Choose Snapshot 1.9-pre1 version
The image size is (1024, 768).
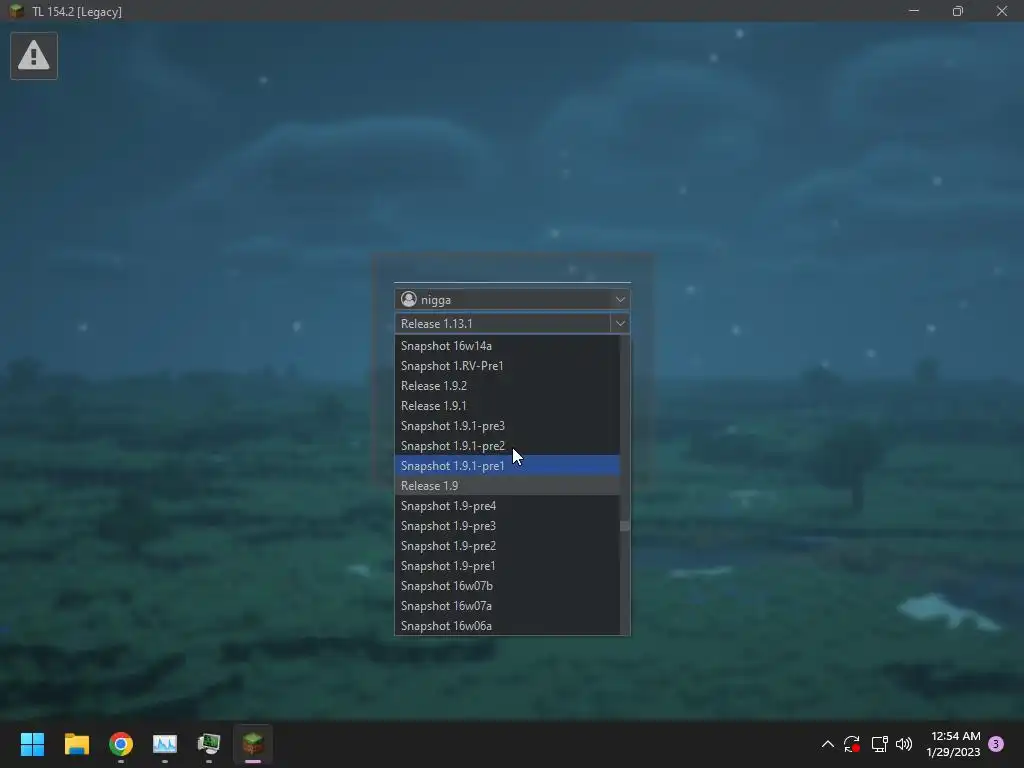(x=507, y=566)
